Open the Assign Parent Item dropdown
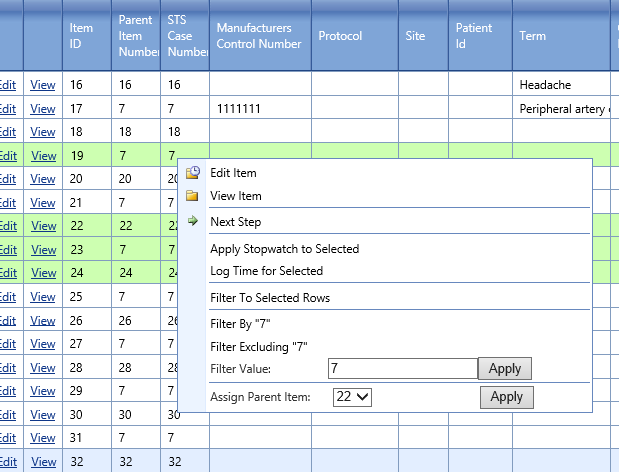Image resolution: width=619 pixels, height=472 pixels. click(x=351, y=397)
